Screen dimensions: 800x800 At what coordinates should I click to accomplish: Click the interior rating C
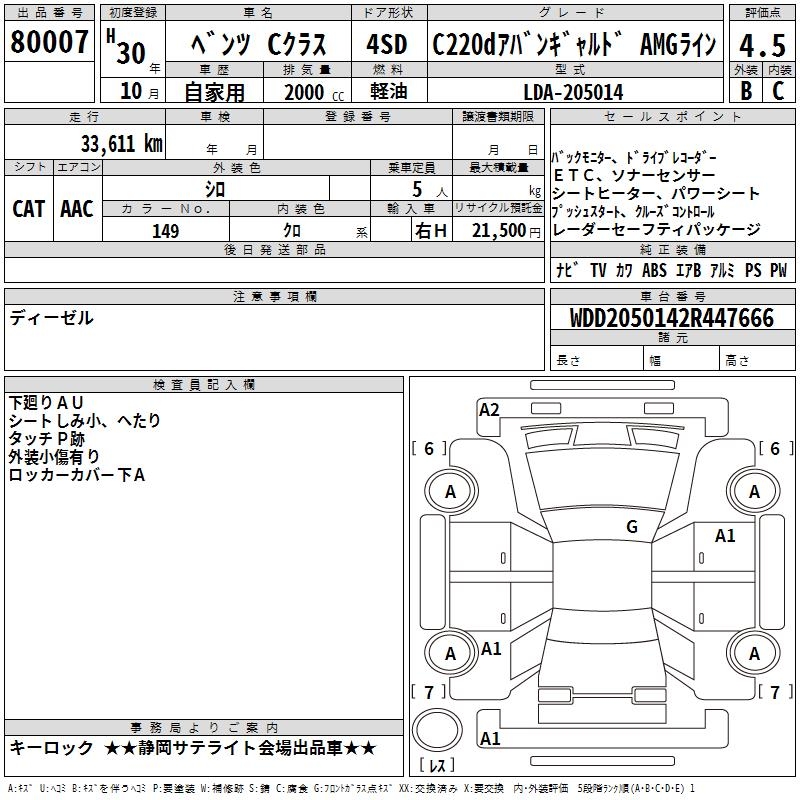click(778, 91)
